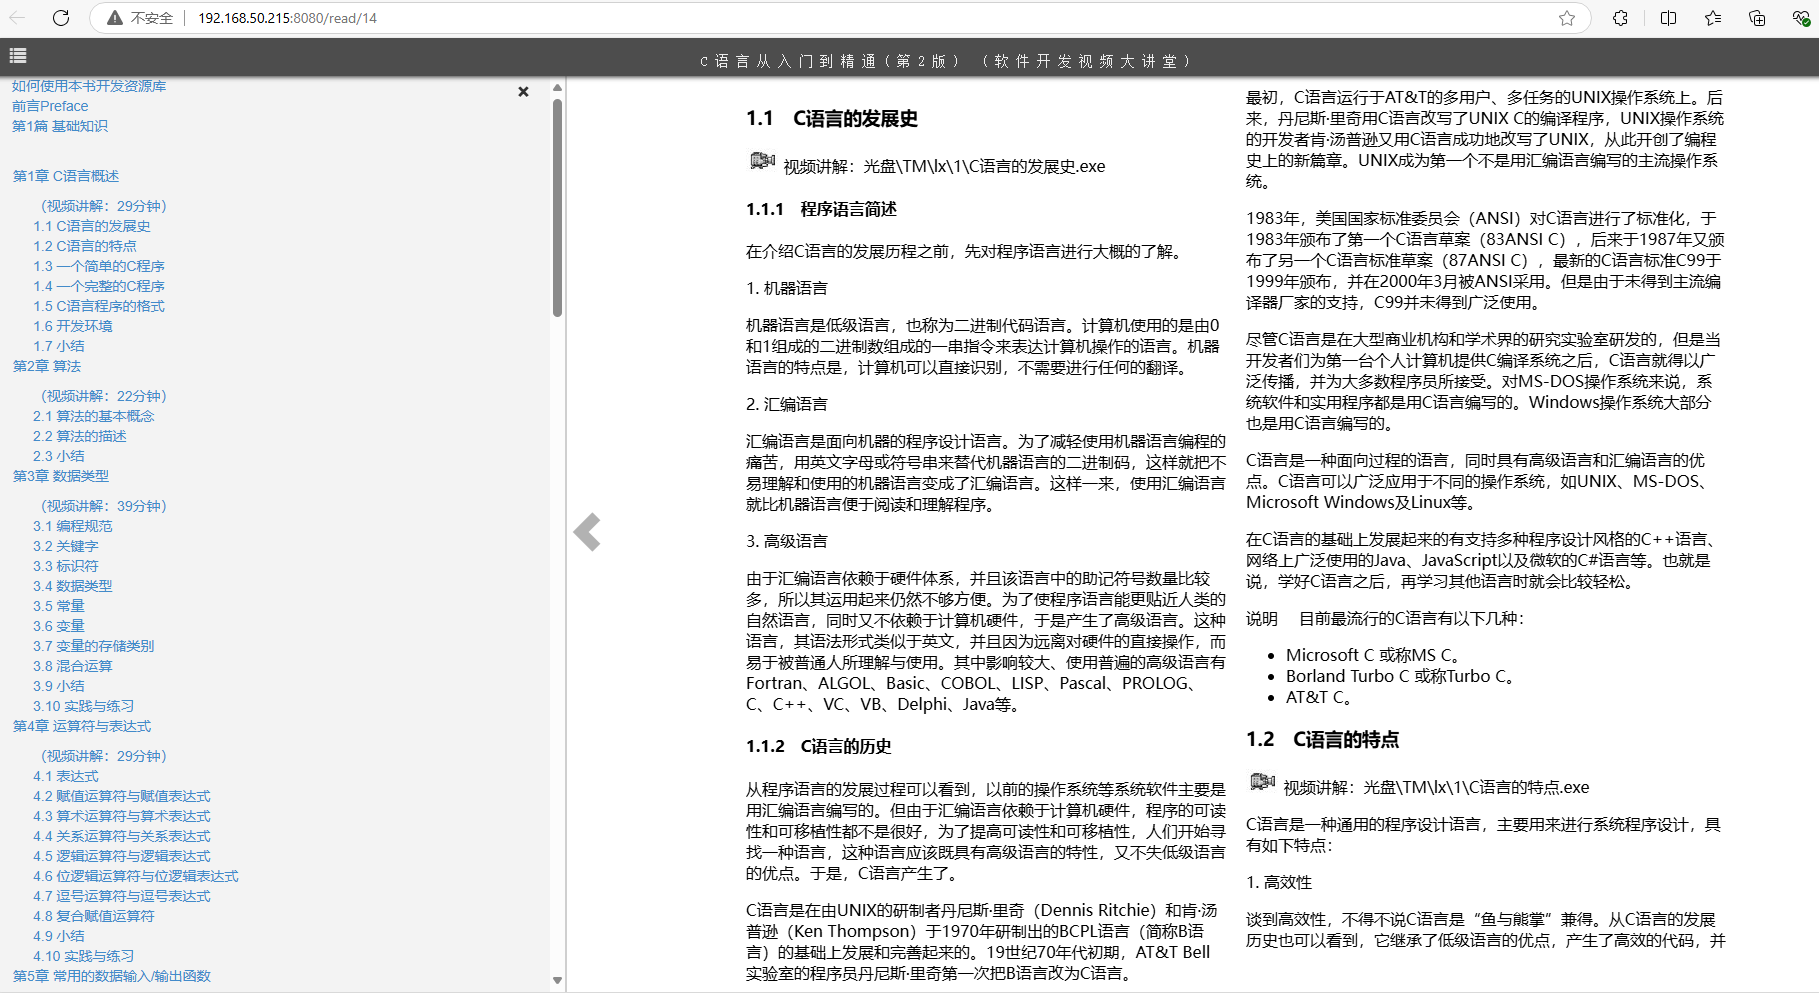Screen dimensions: 1819x993
Task: Click the browser back arrow
Action: coord(18,18)
